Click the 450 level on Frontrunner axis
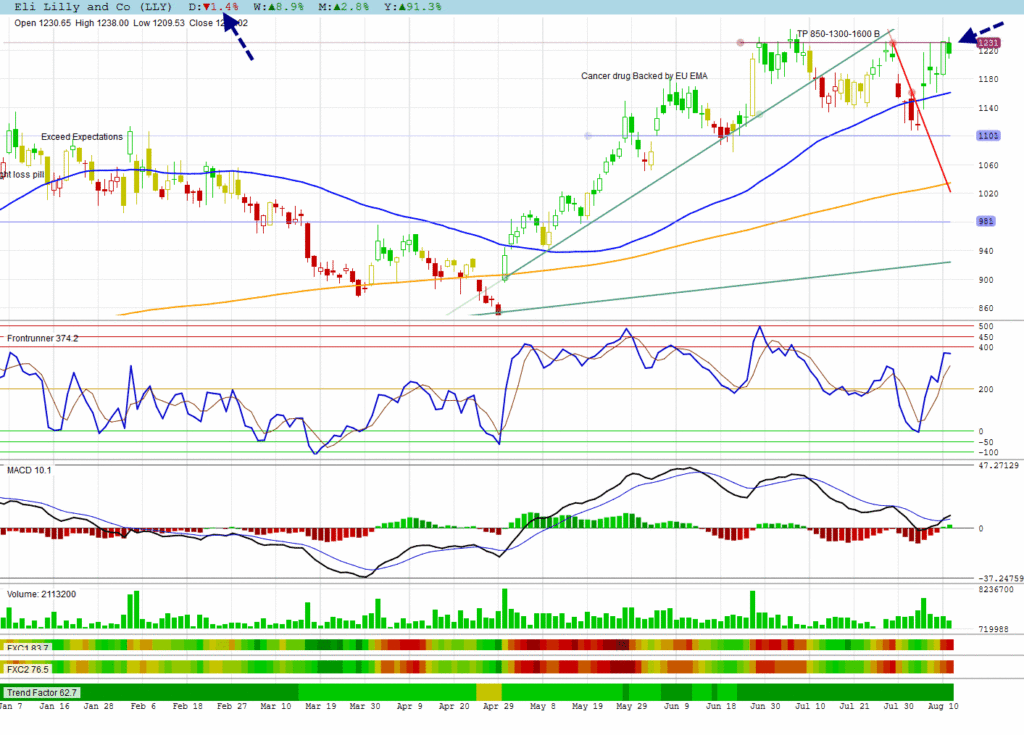Screen dimensions: 1024x735 click(x=985, y=338)
